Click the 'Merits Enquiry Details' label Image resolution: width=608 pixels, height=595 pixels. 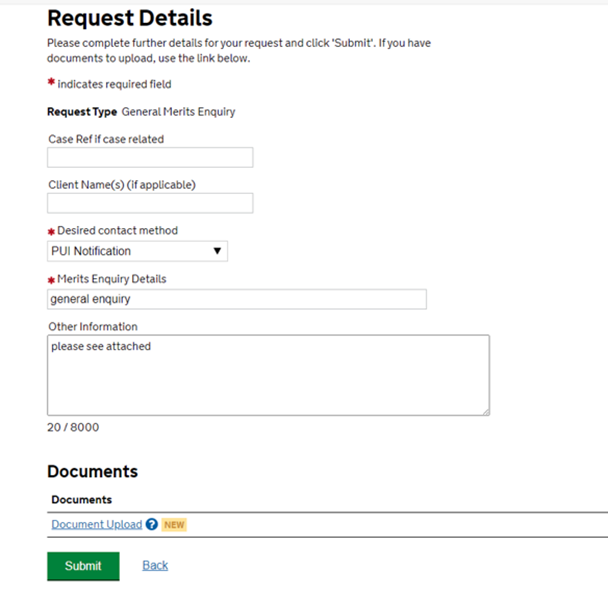tap(112, 279)
